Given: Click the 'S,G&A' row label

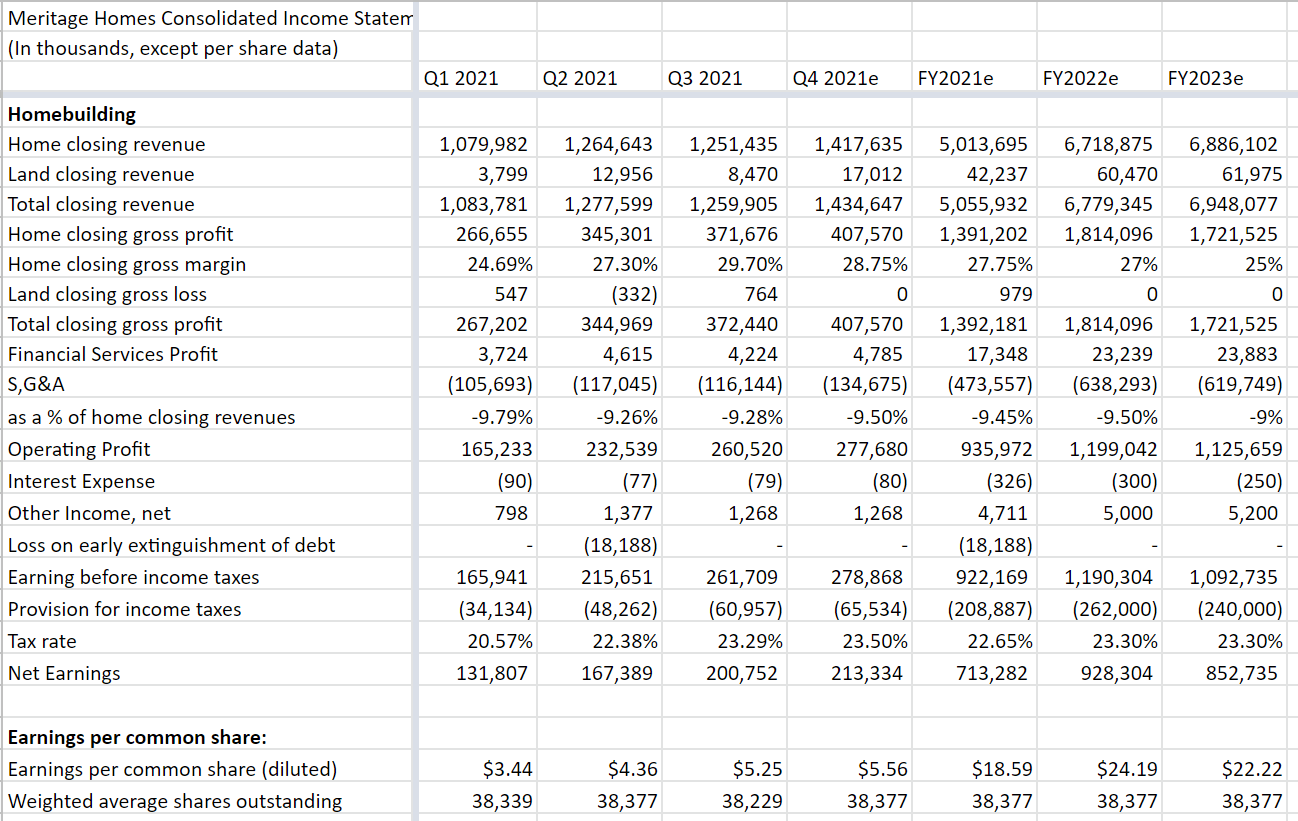Looking at the screenshot, I should click(37, 384).
